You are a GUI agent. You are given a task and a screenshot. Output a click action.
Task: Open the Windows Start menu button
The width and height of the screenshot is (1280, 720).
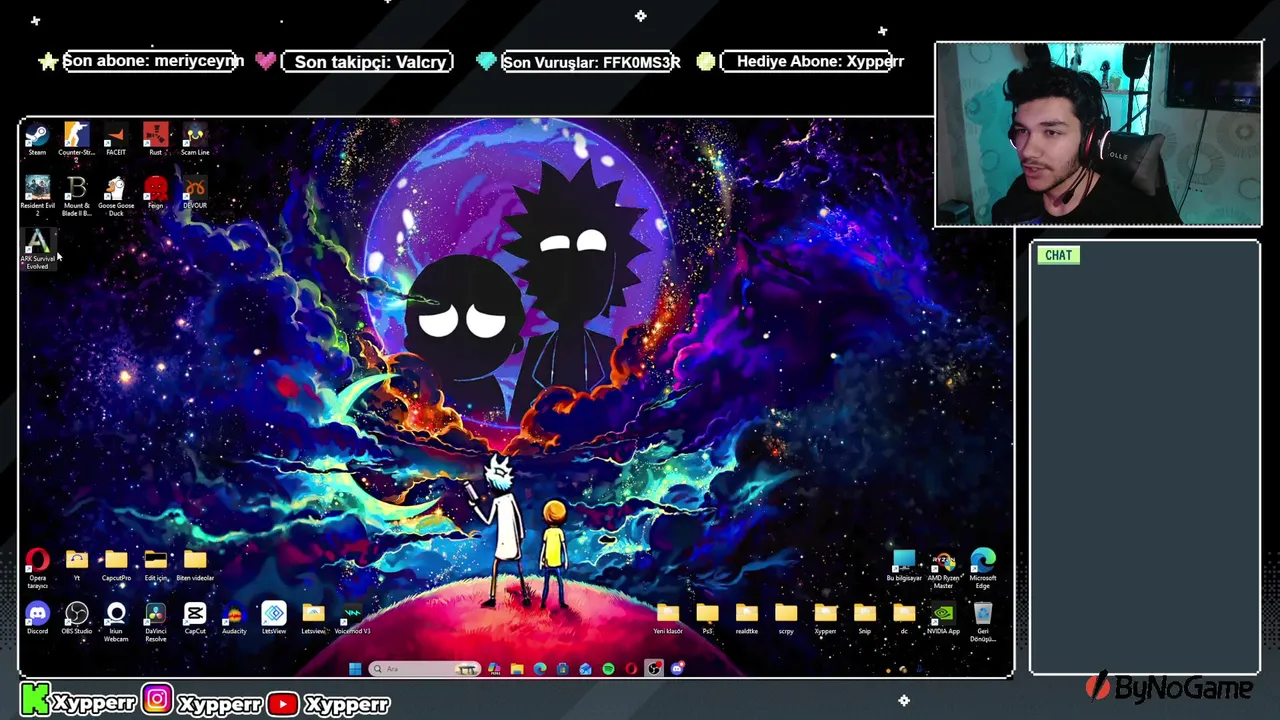click(x=355, y=668)
